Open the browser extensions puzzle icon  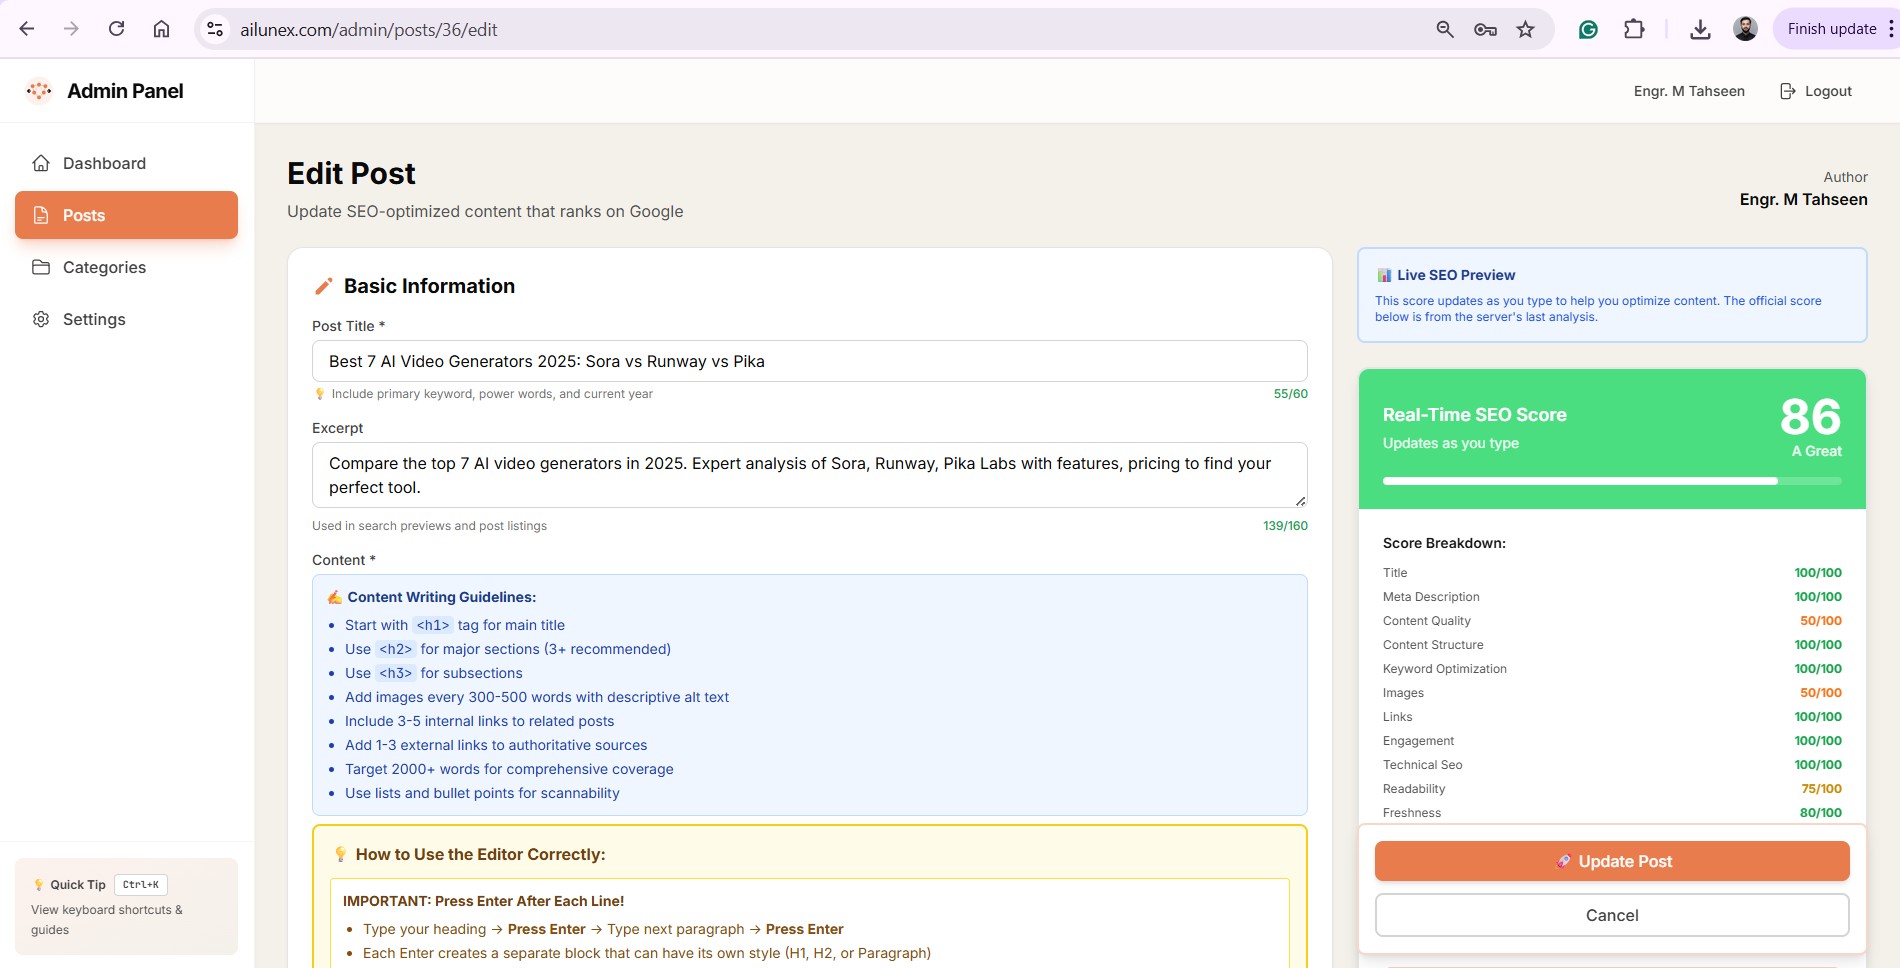(1634, 29)
